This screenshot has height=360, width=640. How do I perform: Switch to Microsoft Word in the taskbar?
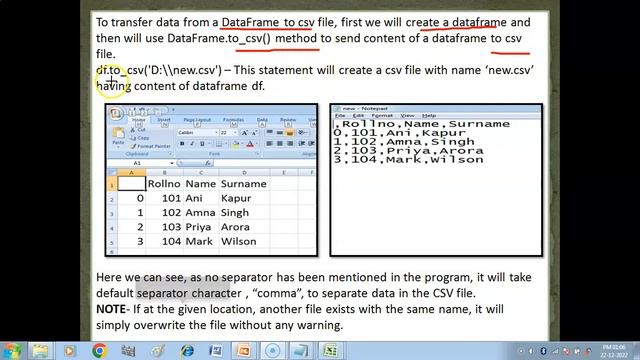[x=216, y=351]
